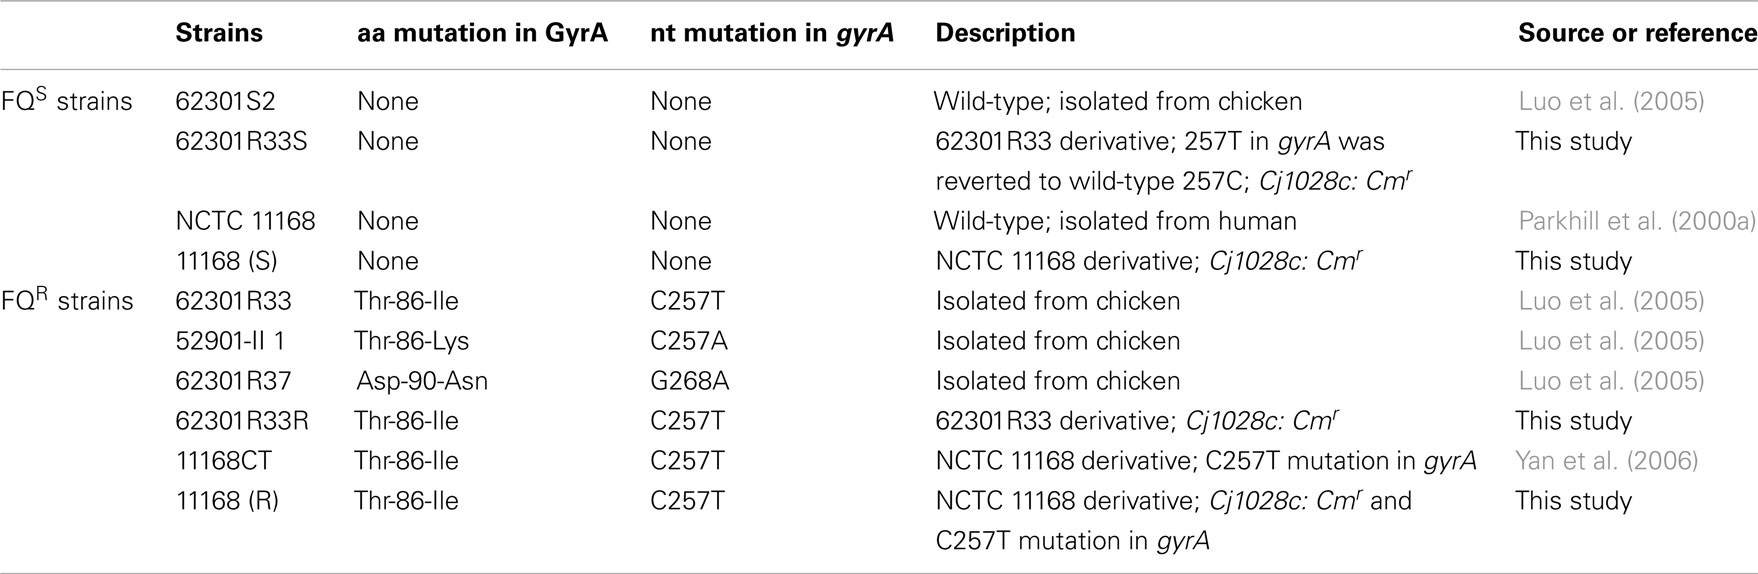
Task: Select the 11168CT strain cell
Action: pyautogui.click(x=223, y=461)
